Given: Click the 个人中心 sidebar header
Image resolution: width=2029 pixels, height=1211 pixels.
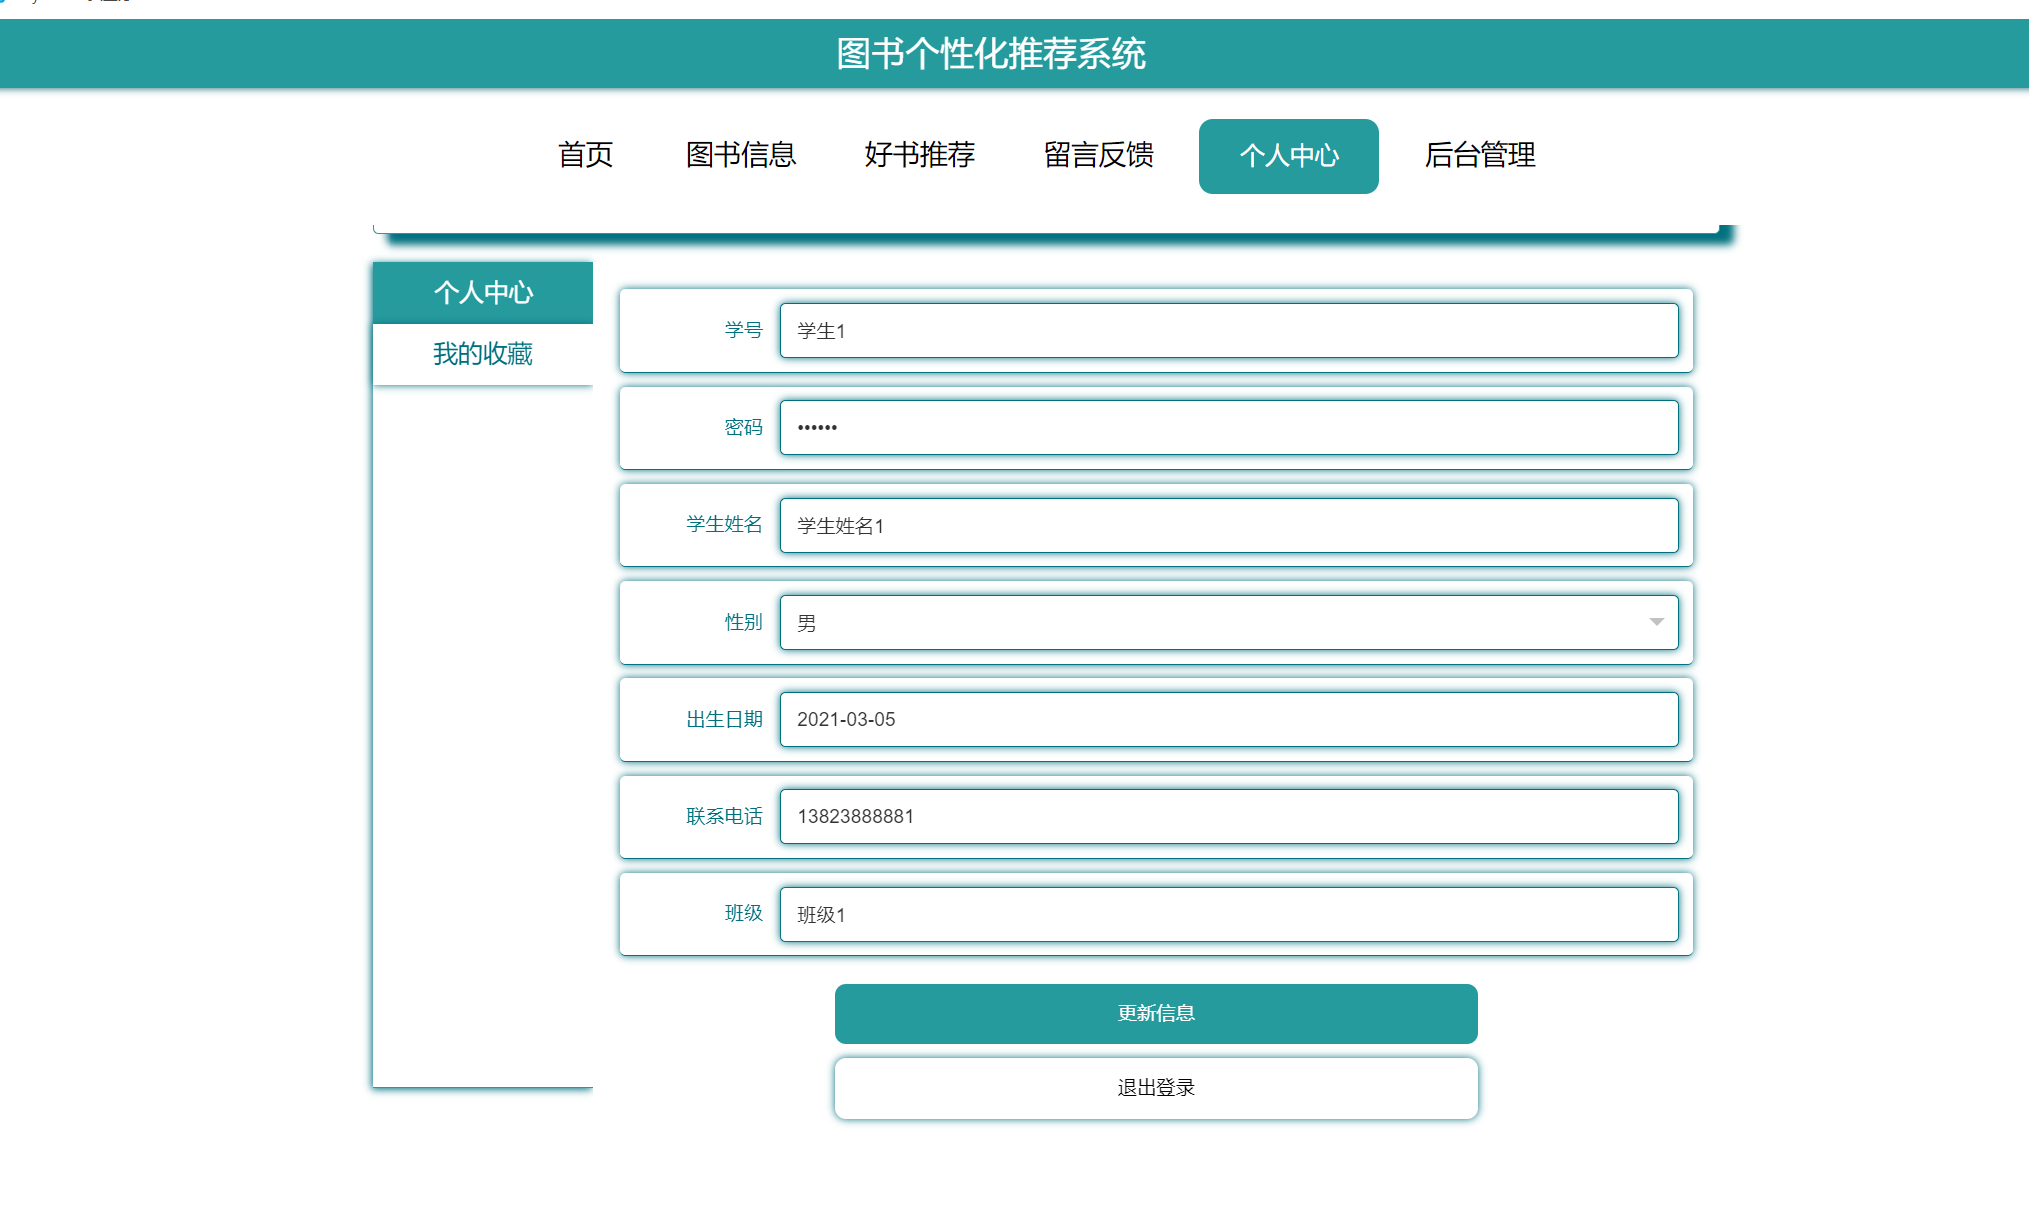Looking at the screenshot, I should point(483,293).
